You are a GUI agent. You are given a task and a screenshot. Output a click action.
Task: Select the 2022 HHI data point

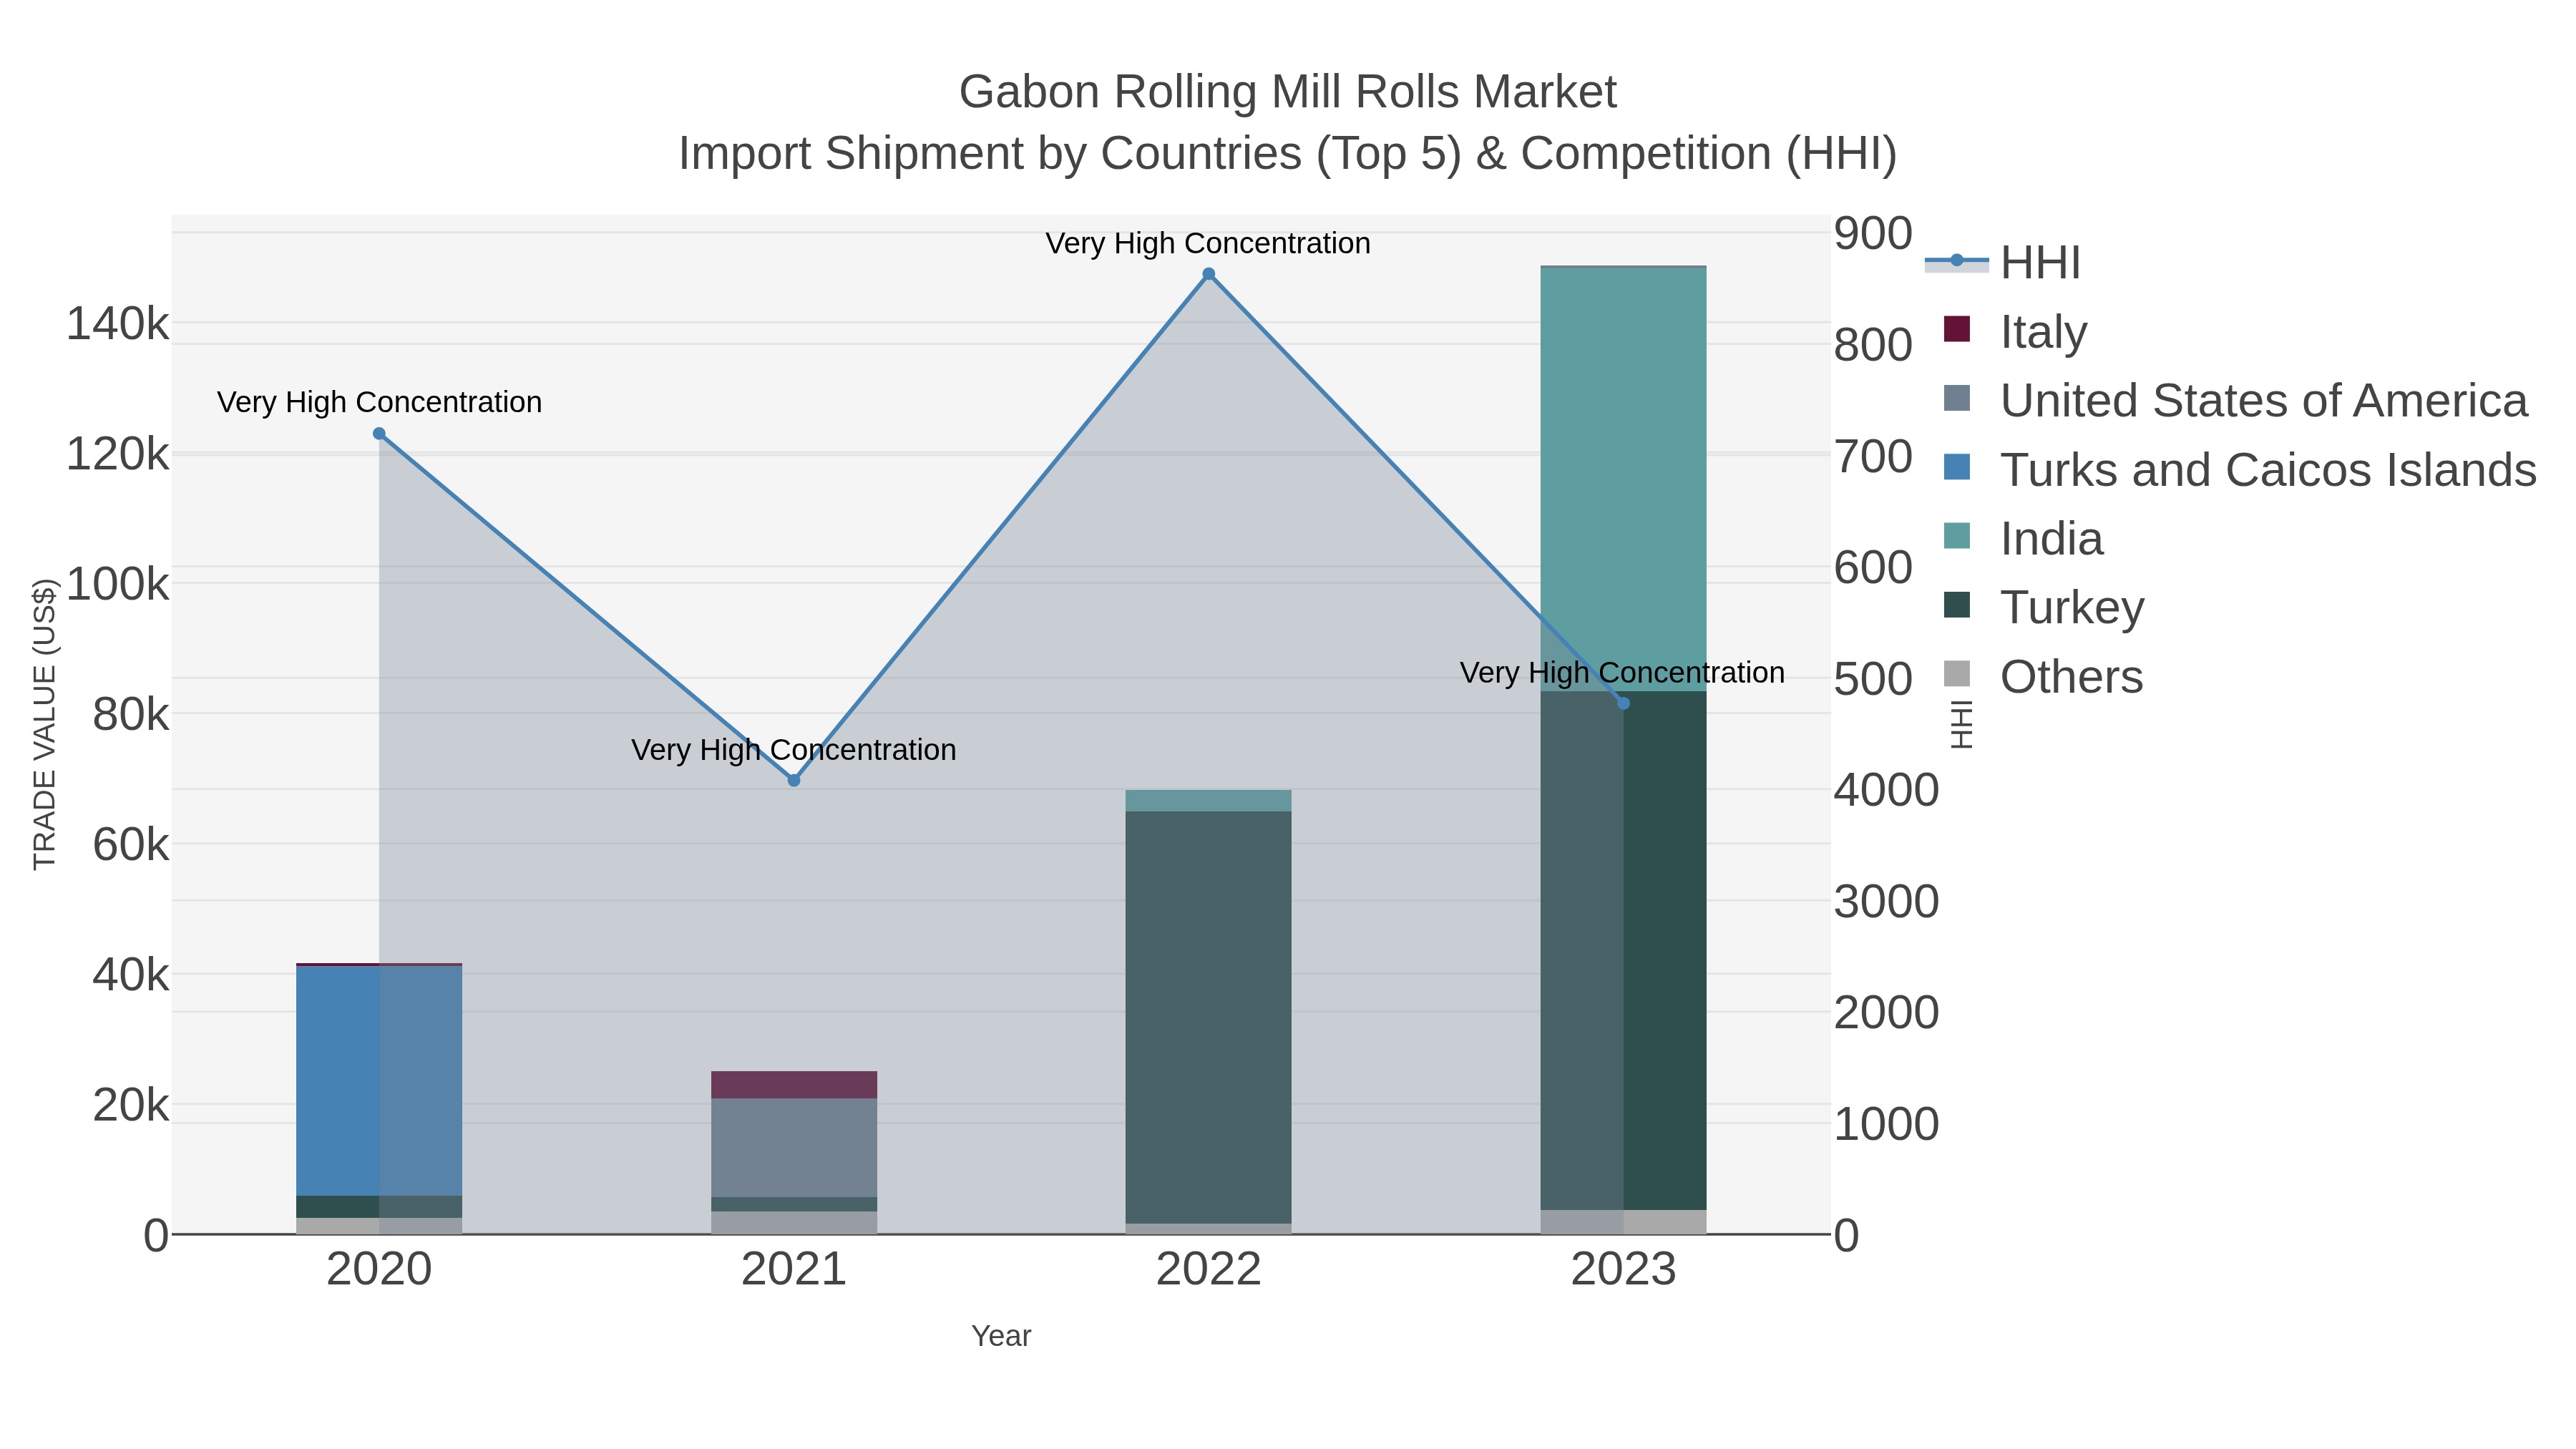1208,274
